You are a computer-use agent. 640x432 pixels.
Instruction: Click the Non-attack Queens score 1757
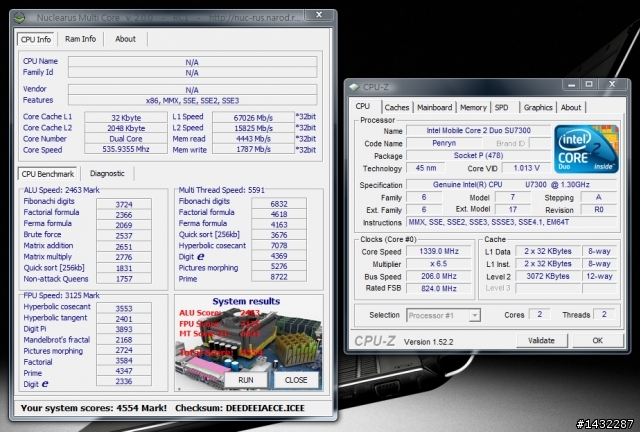(124, 279)
